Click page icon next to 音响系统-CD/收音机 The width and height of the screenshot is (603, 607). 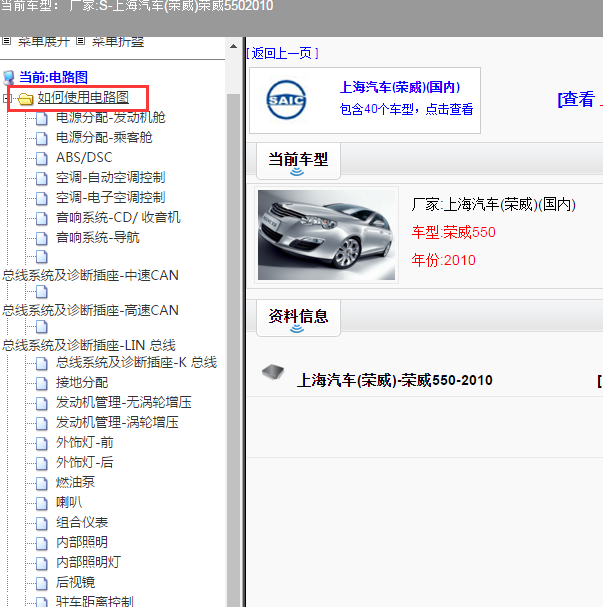(x=42, y=218)
